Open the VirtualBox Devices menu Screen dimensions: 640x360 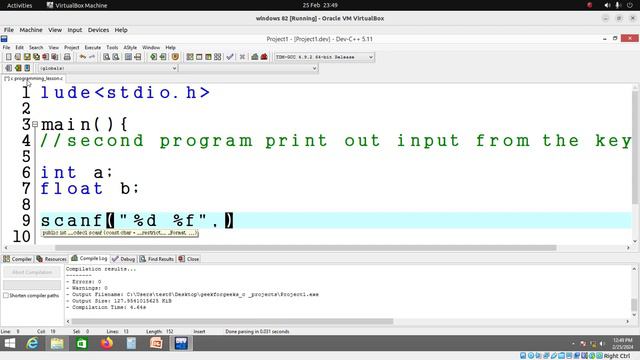coord(98,30)
